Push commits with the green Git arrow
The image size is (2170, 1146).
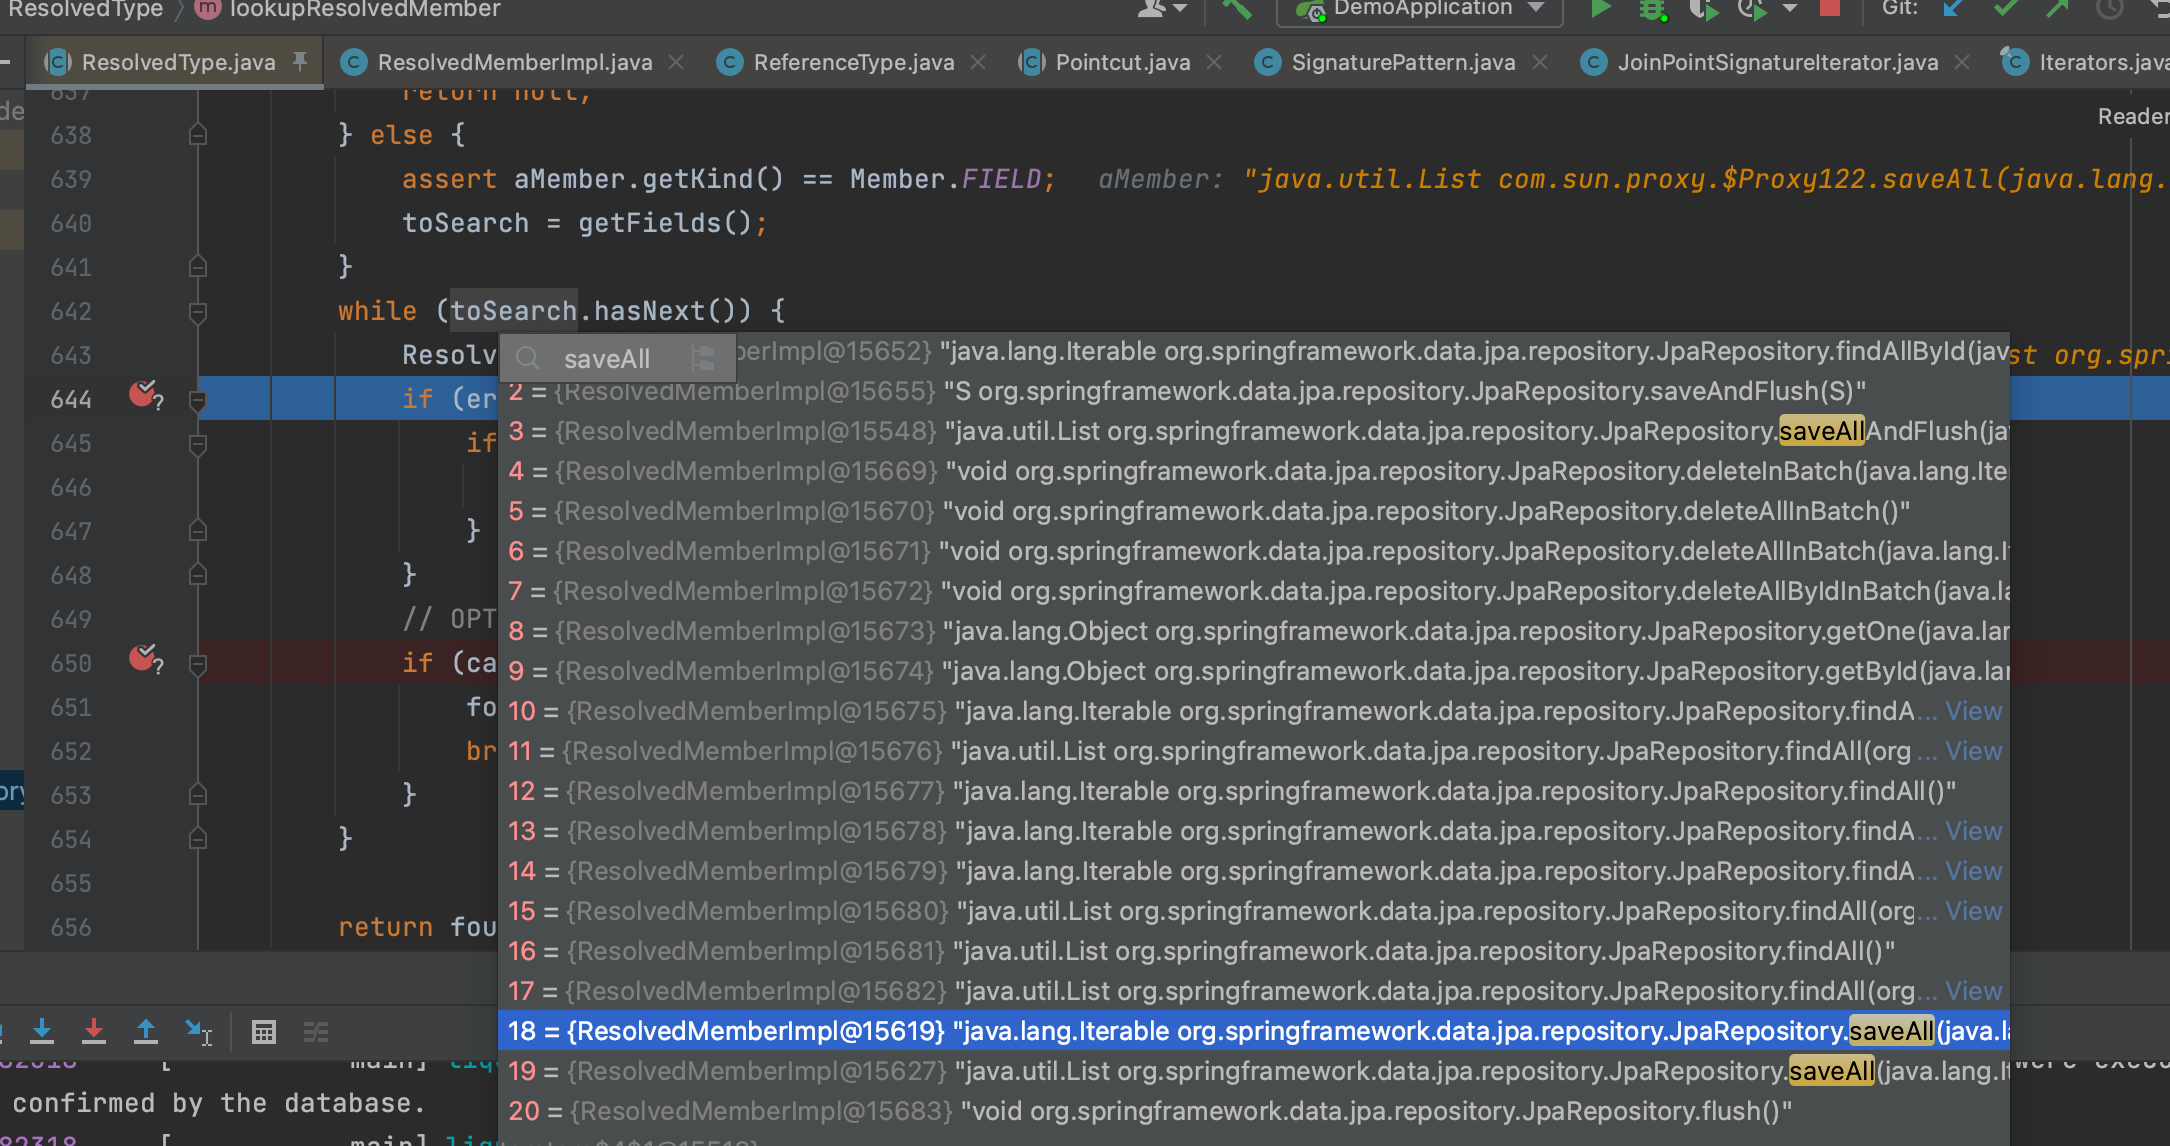2057,9
